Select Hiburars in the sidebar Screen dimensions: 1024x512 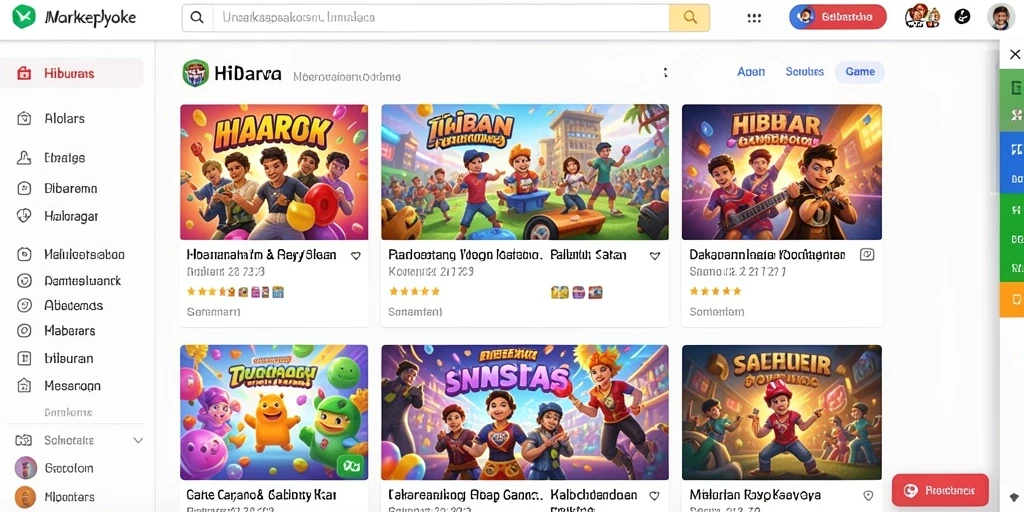tap(72, 73)
